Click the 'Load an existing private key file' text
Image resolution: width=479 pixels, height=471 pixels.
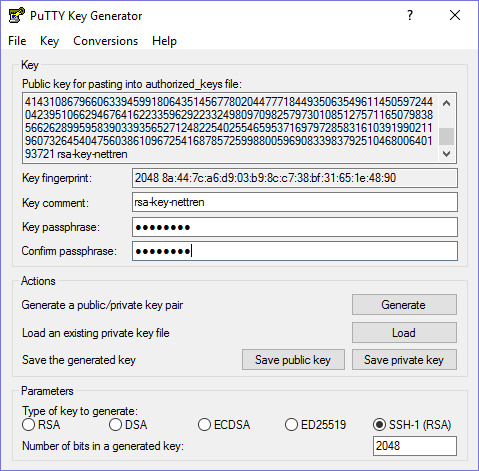click(96, 333)
